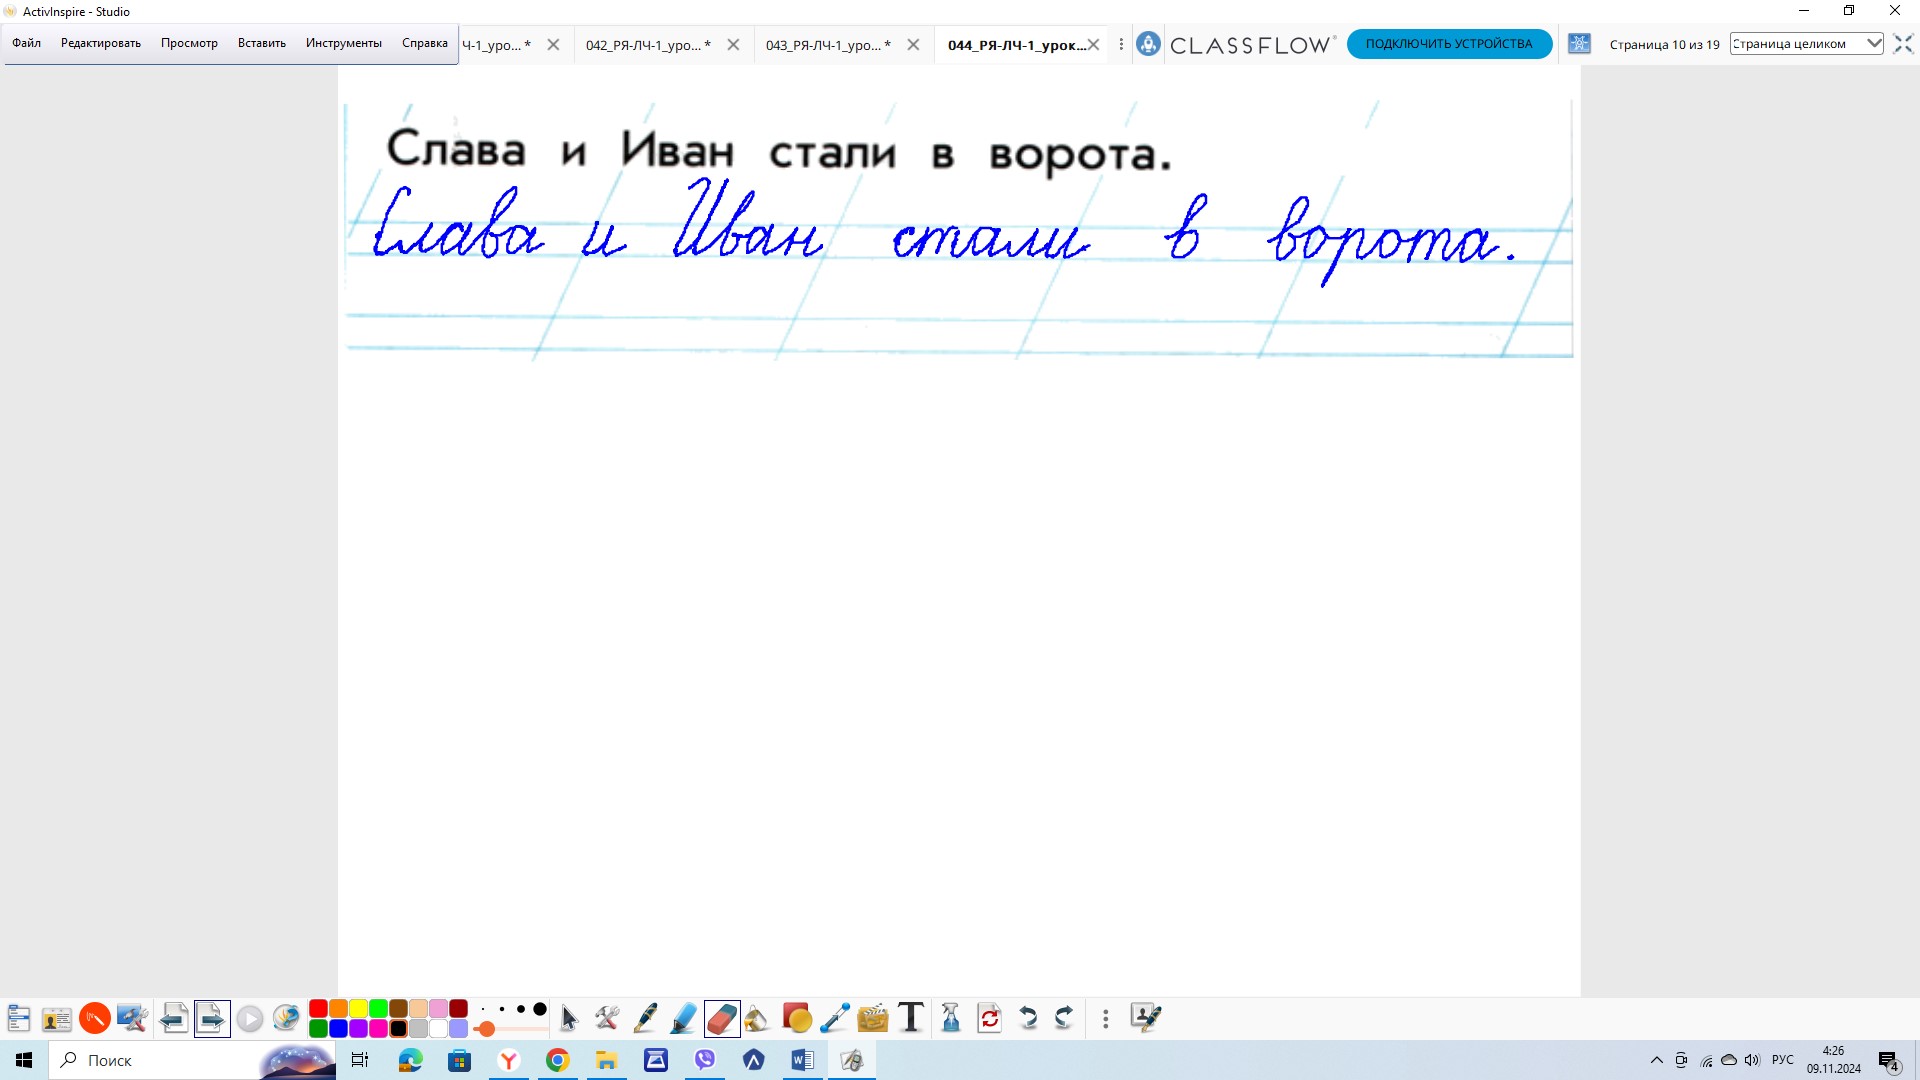Click the РУС language indicator
The image size is (1920, 1080).
[x=1783, y=1060]
